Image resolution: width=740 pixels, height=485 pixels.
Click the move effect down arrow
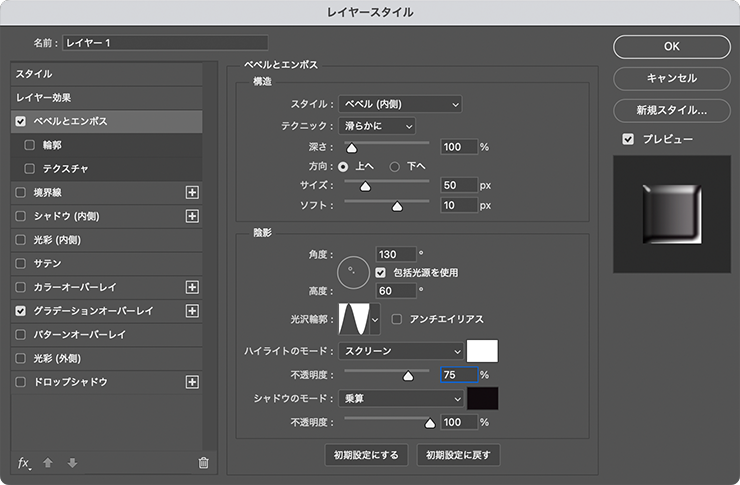click(x=70, y=462)
